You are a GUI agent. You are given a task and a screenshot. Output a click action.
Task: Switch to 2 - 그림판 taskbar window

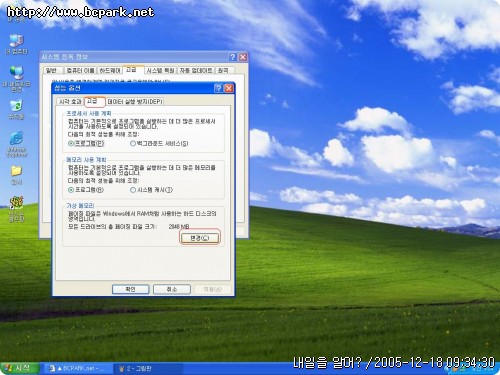[x=148, y=369]
